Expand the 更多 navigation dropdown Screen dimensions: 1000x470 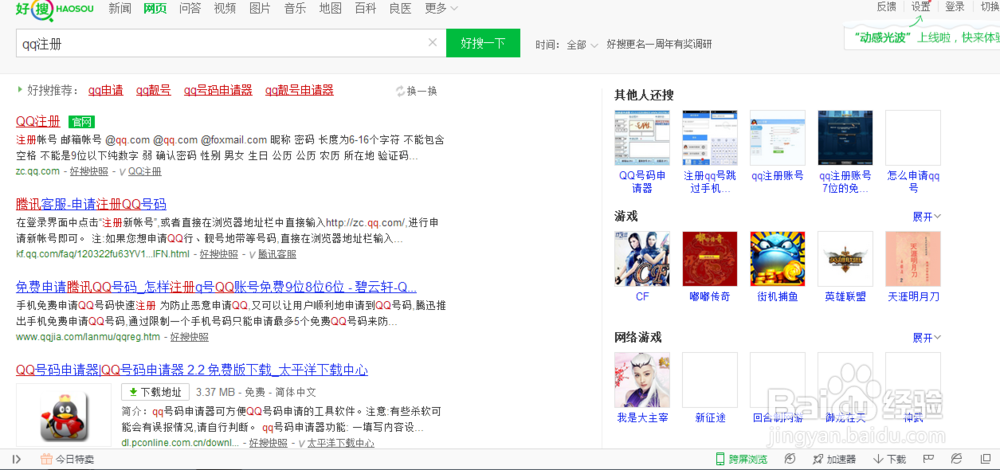coord(441,9)
